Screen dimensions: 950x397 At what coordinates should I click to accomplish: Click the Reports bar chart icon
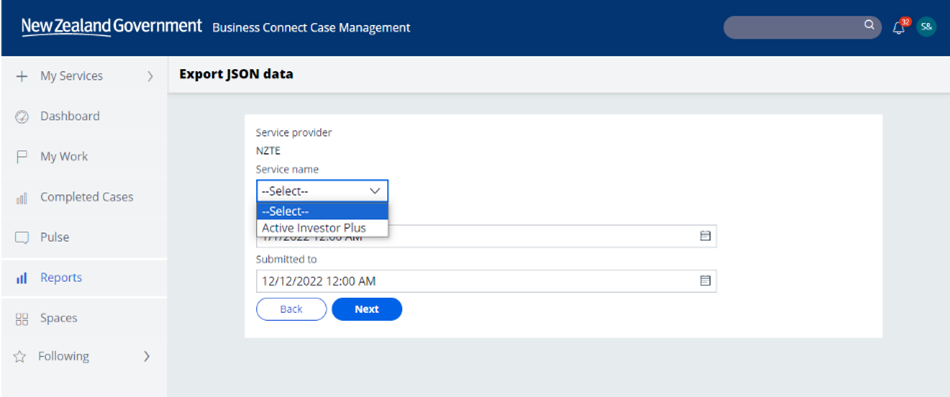coord(21,278)
